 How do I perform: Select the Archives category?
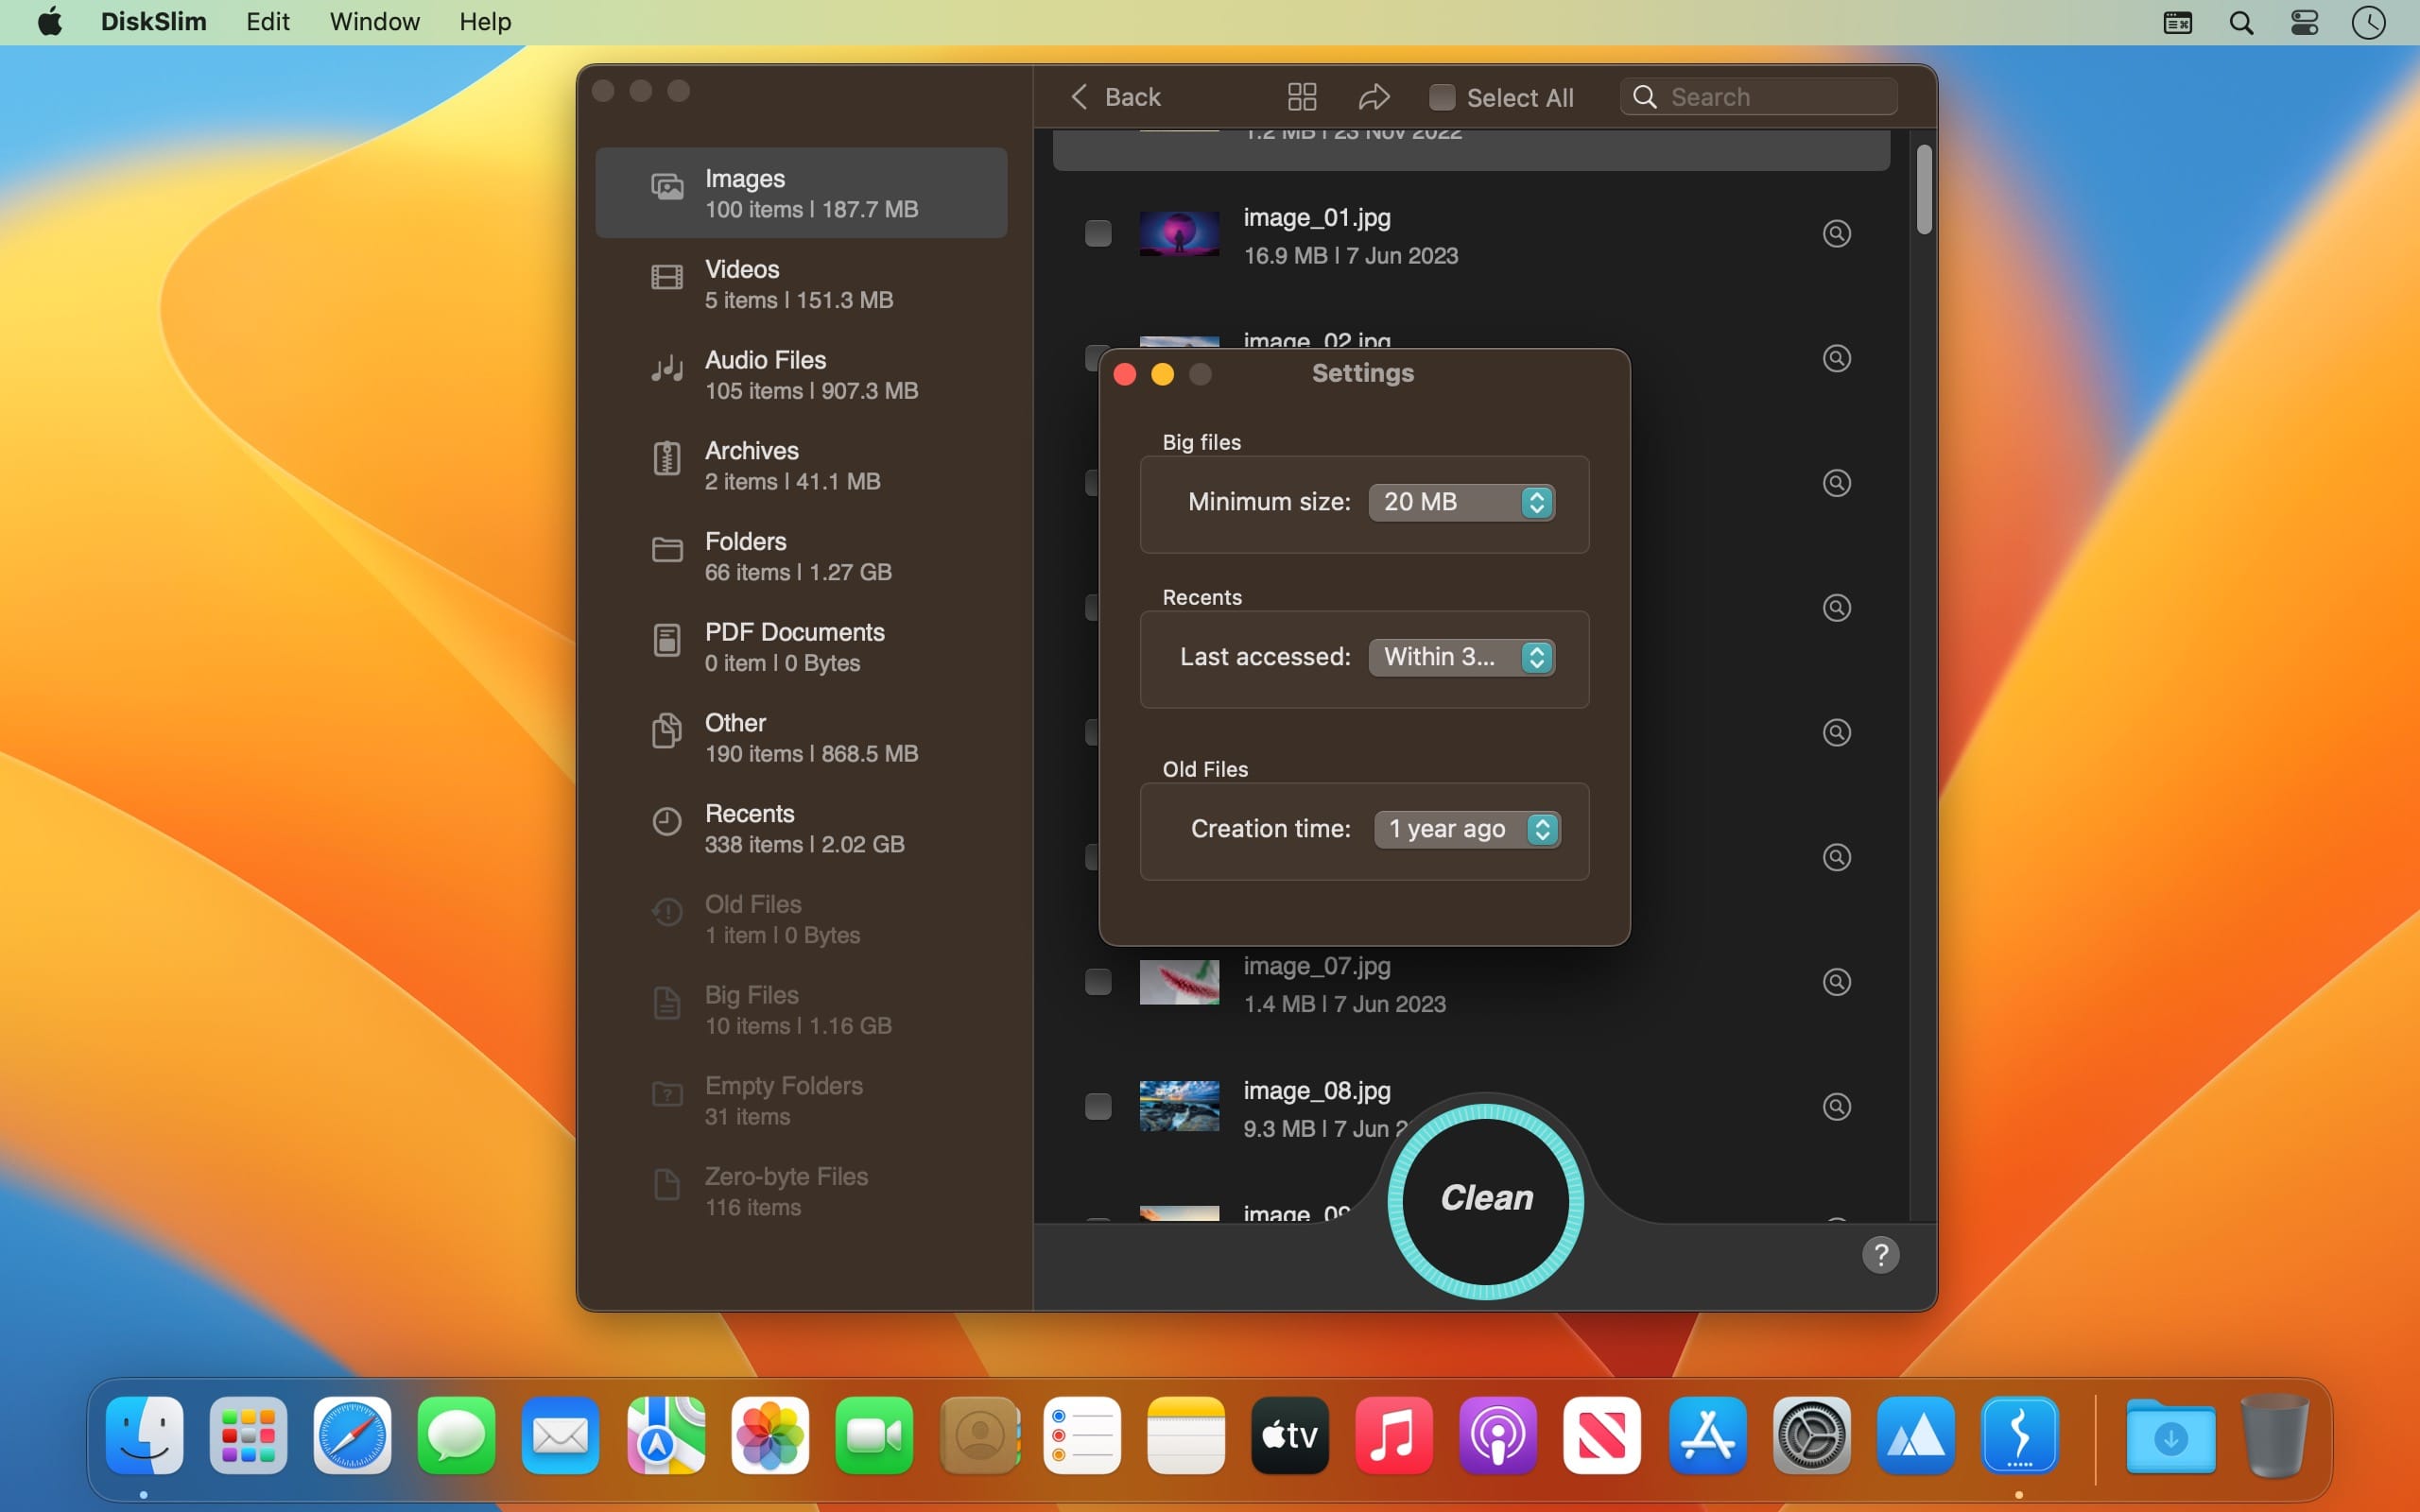[801, 465]
